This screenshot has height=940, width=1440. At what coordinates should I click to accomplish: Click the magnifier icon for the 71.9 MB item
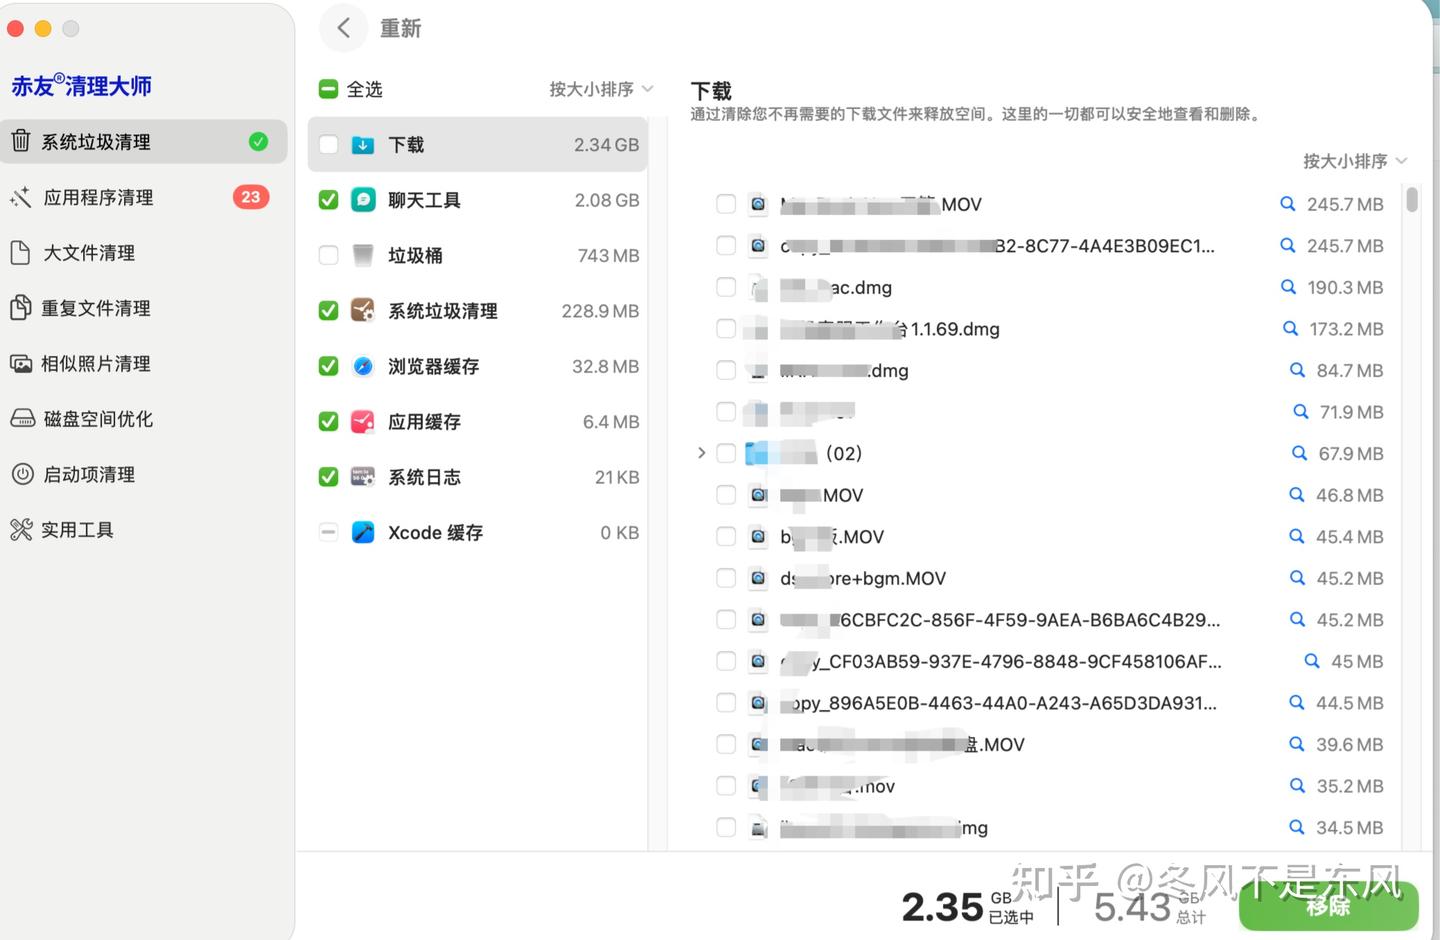click(1300, 412)
